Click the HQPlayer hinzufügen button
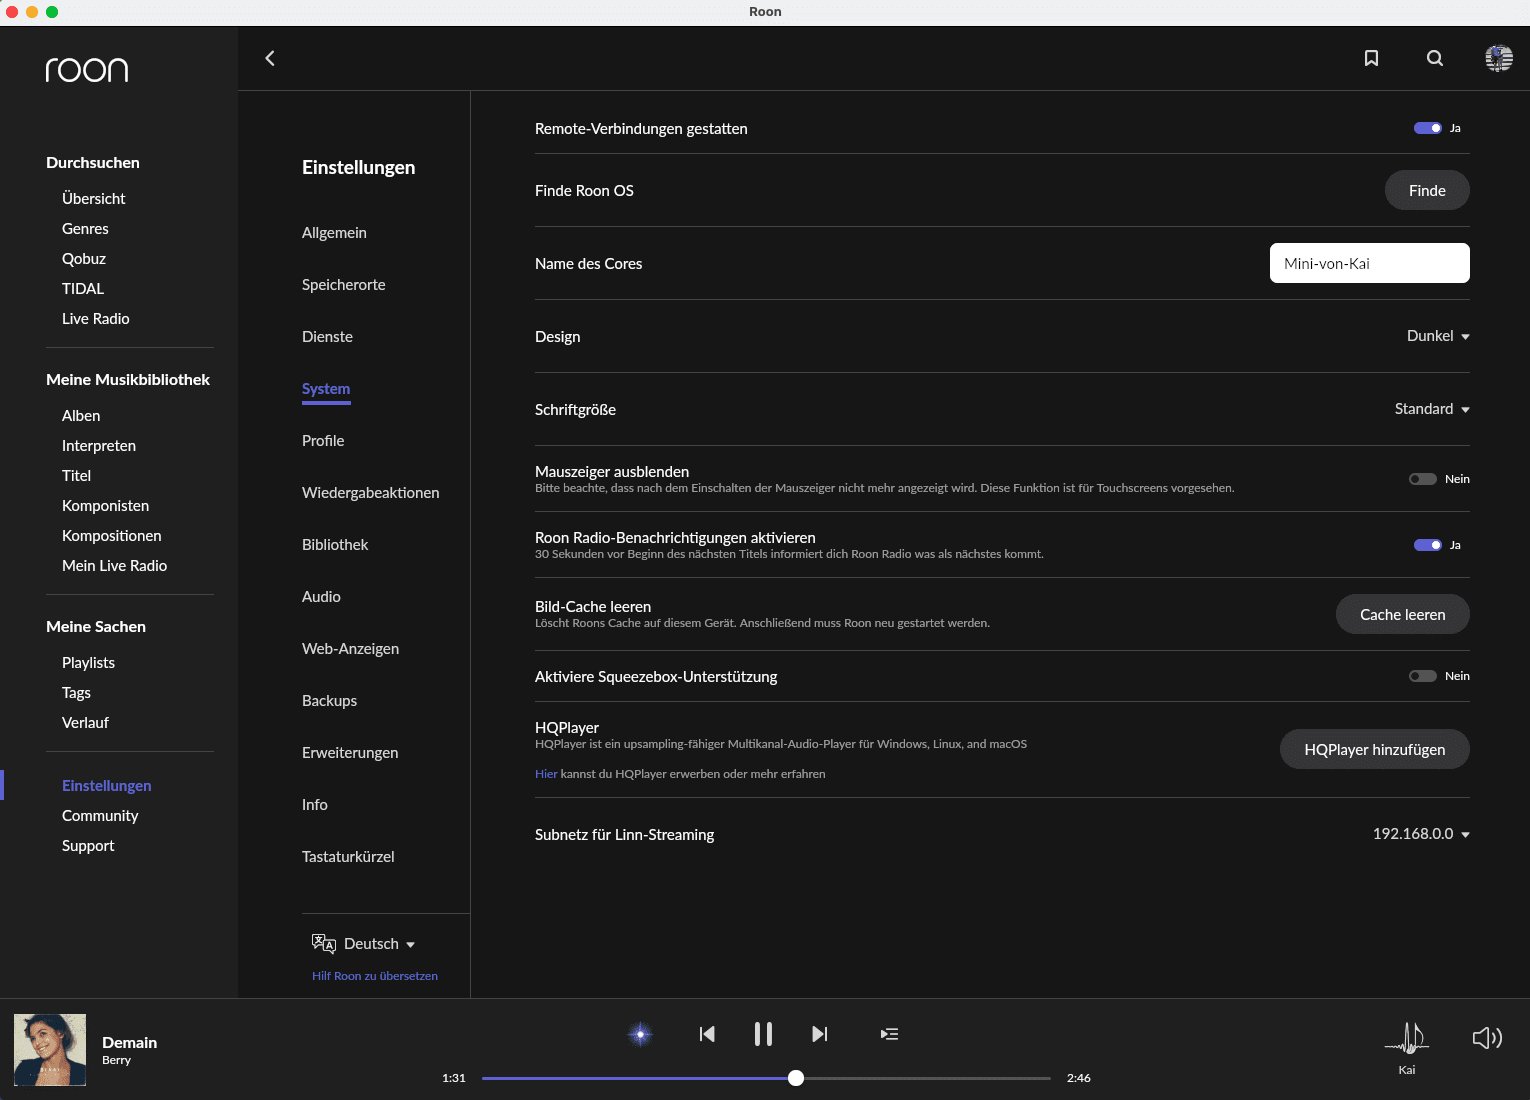The image size is (1530, 1100). [x=1375, y=749]
